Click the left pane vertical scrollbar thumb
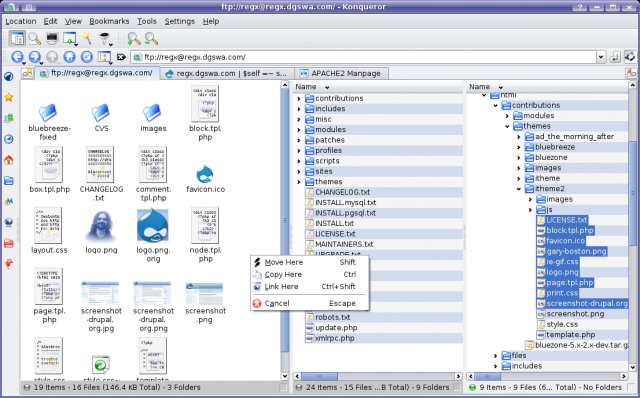Image resolution: width=640 pixels, height=398 pixels. [285, 220]
